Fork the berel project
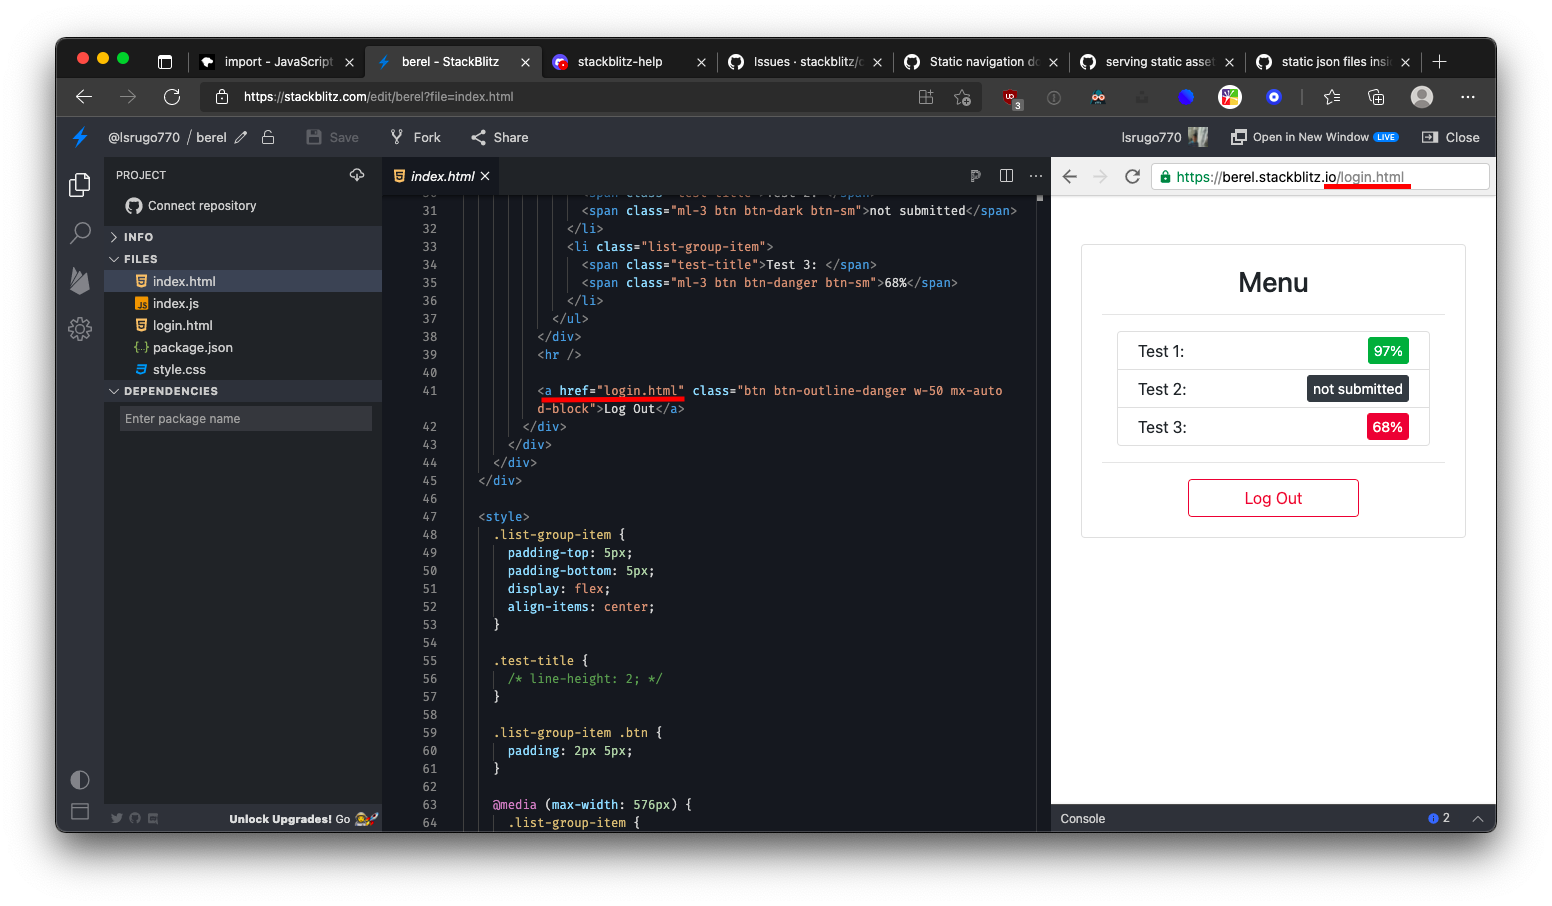The height and width of the screenshot is (906, 1552). pos(414,137)
